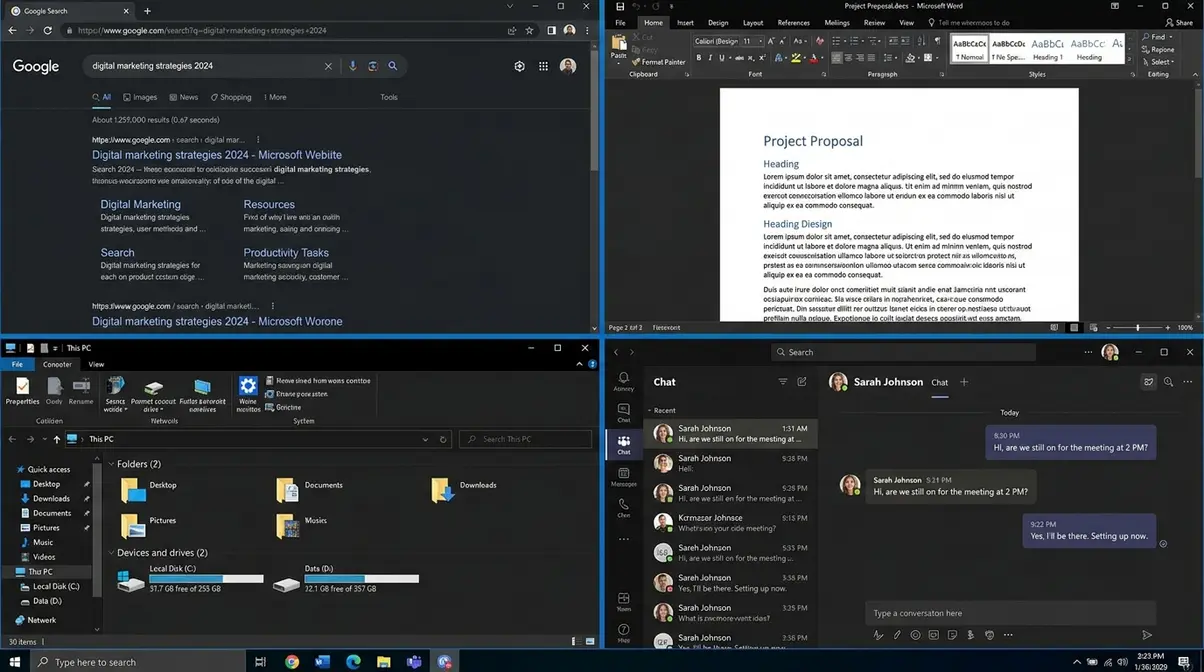1204x672 pixels.
Task: Click Format Painter in Word ribbon
Action: click(x=660, y=62)
